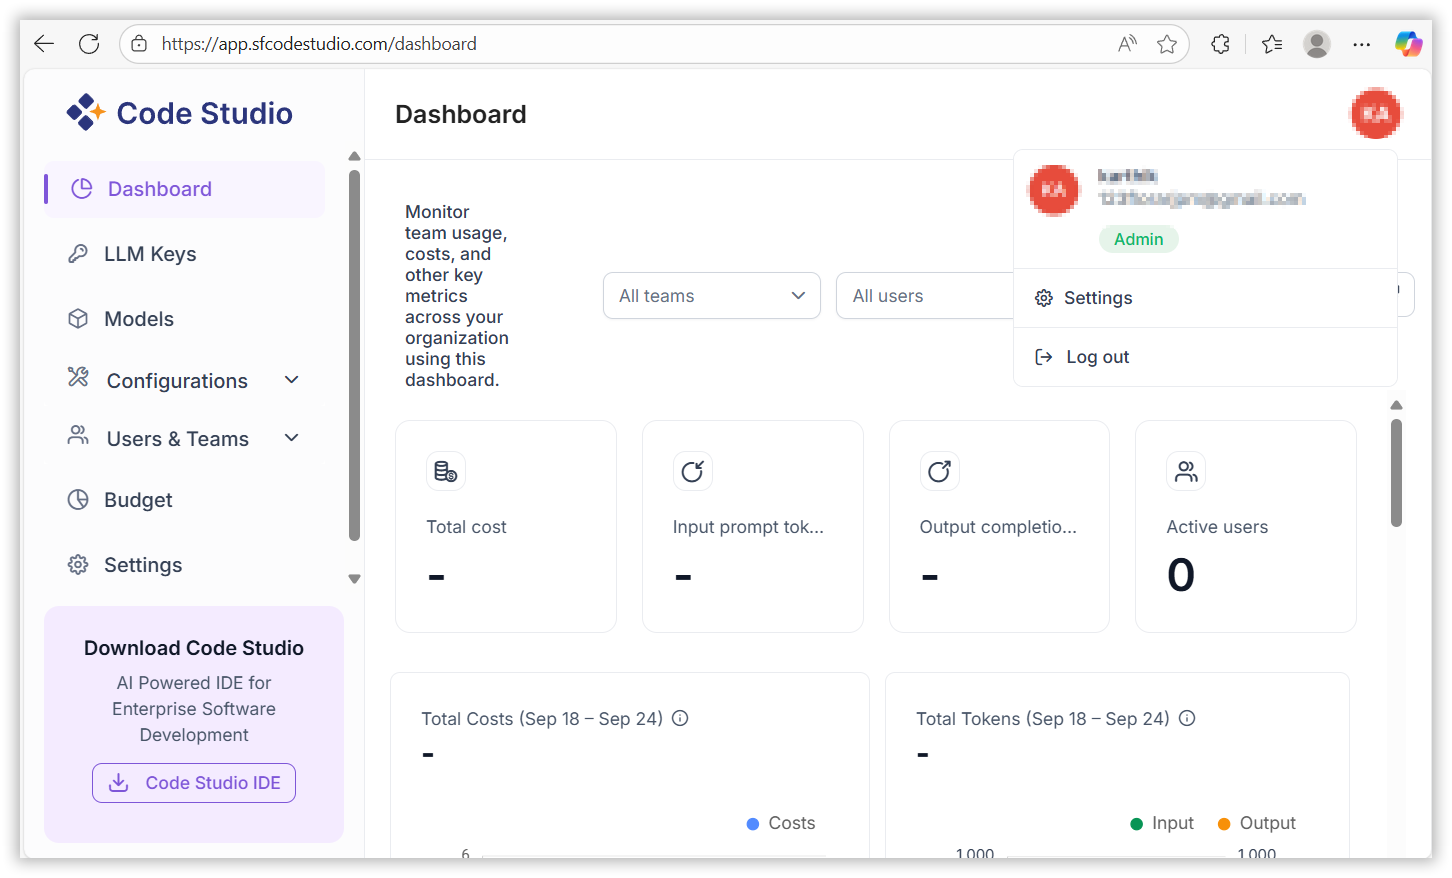Image resolution: width=1452 pixels, height=878 pixels.
Task: Click the browser profile avatar
Action: click(1317, 44)
